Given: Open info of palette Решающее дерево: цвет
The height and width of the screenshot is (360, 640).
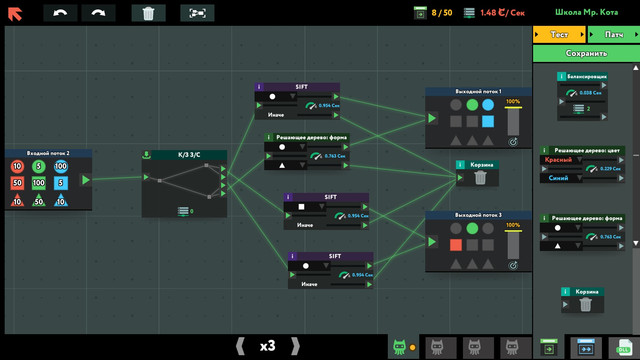Looking at the screenshot, I should click(544, 150).
